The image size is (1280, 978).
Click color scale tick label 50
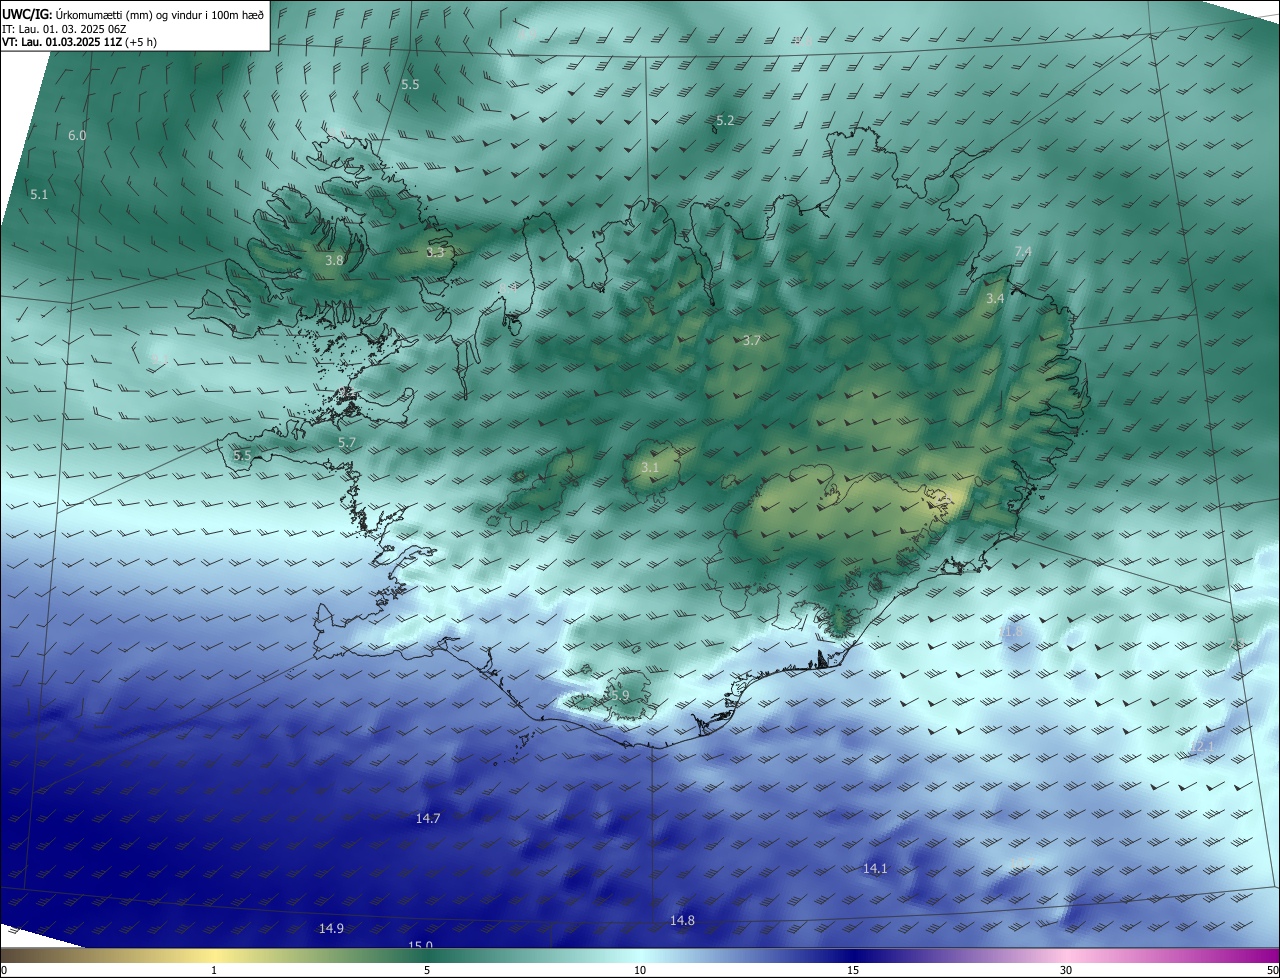[x=1272, y=970]
